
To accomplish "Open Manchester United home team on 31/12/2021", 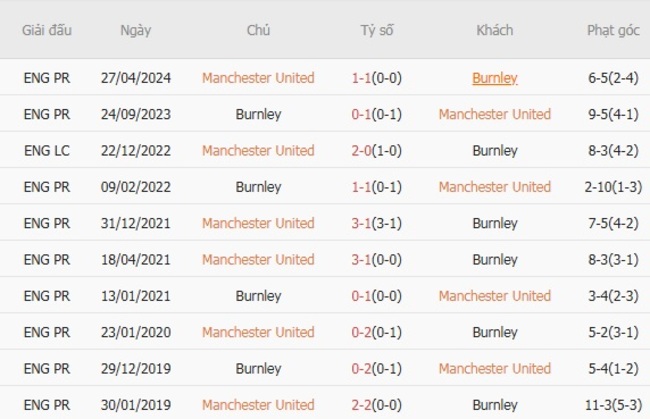I will 258,223.
